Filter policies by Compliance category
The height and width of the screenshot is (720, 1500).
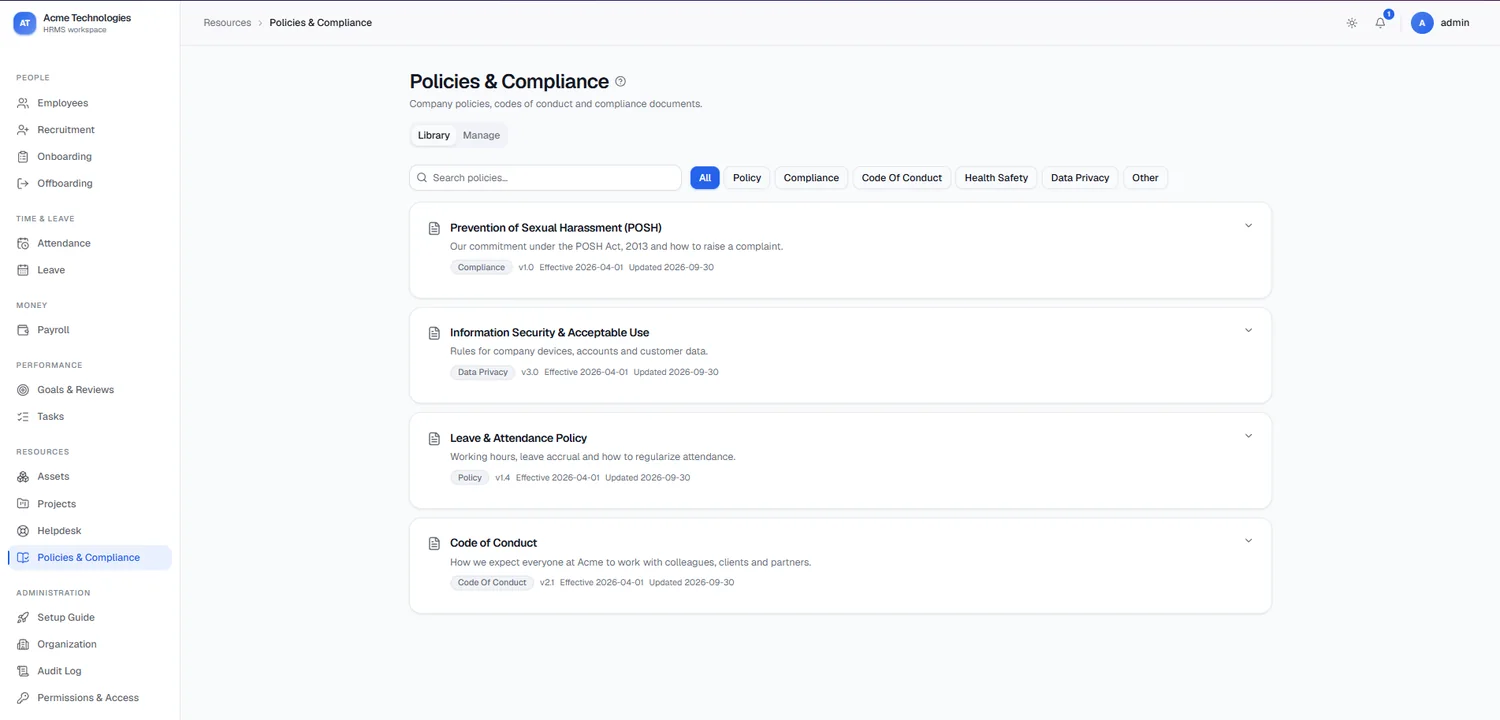click(811, 178)
